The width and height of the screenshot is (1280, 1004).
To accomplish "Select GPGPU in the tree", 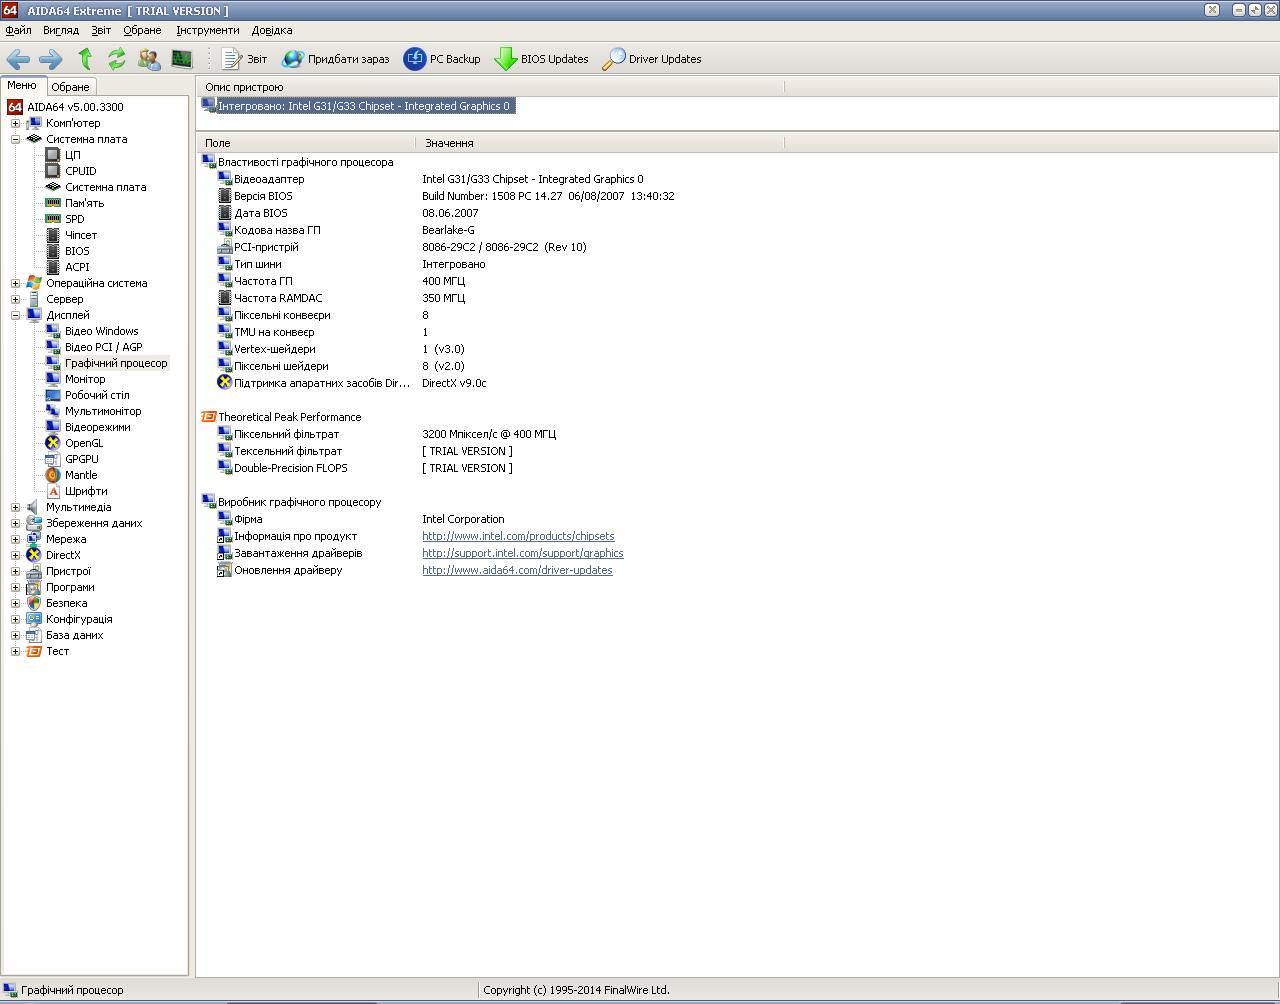I will (x=82, y=459).
